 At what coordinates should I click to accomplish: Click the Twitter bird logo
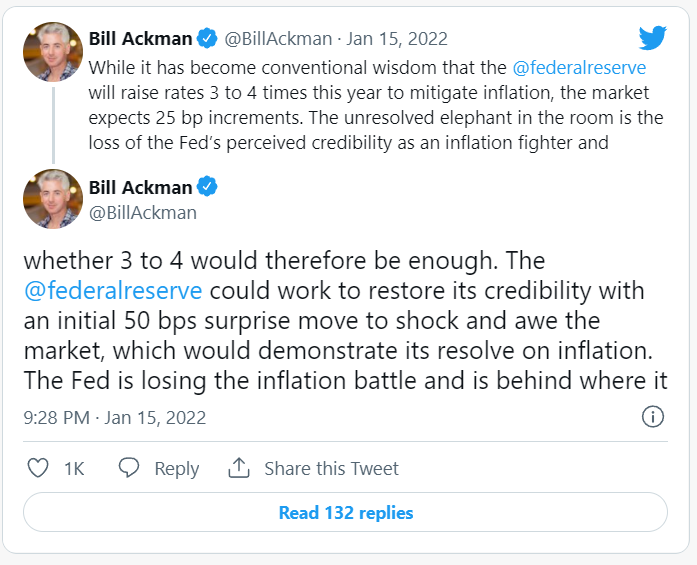point(652,38)
